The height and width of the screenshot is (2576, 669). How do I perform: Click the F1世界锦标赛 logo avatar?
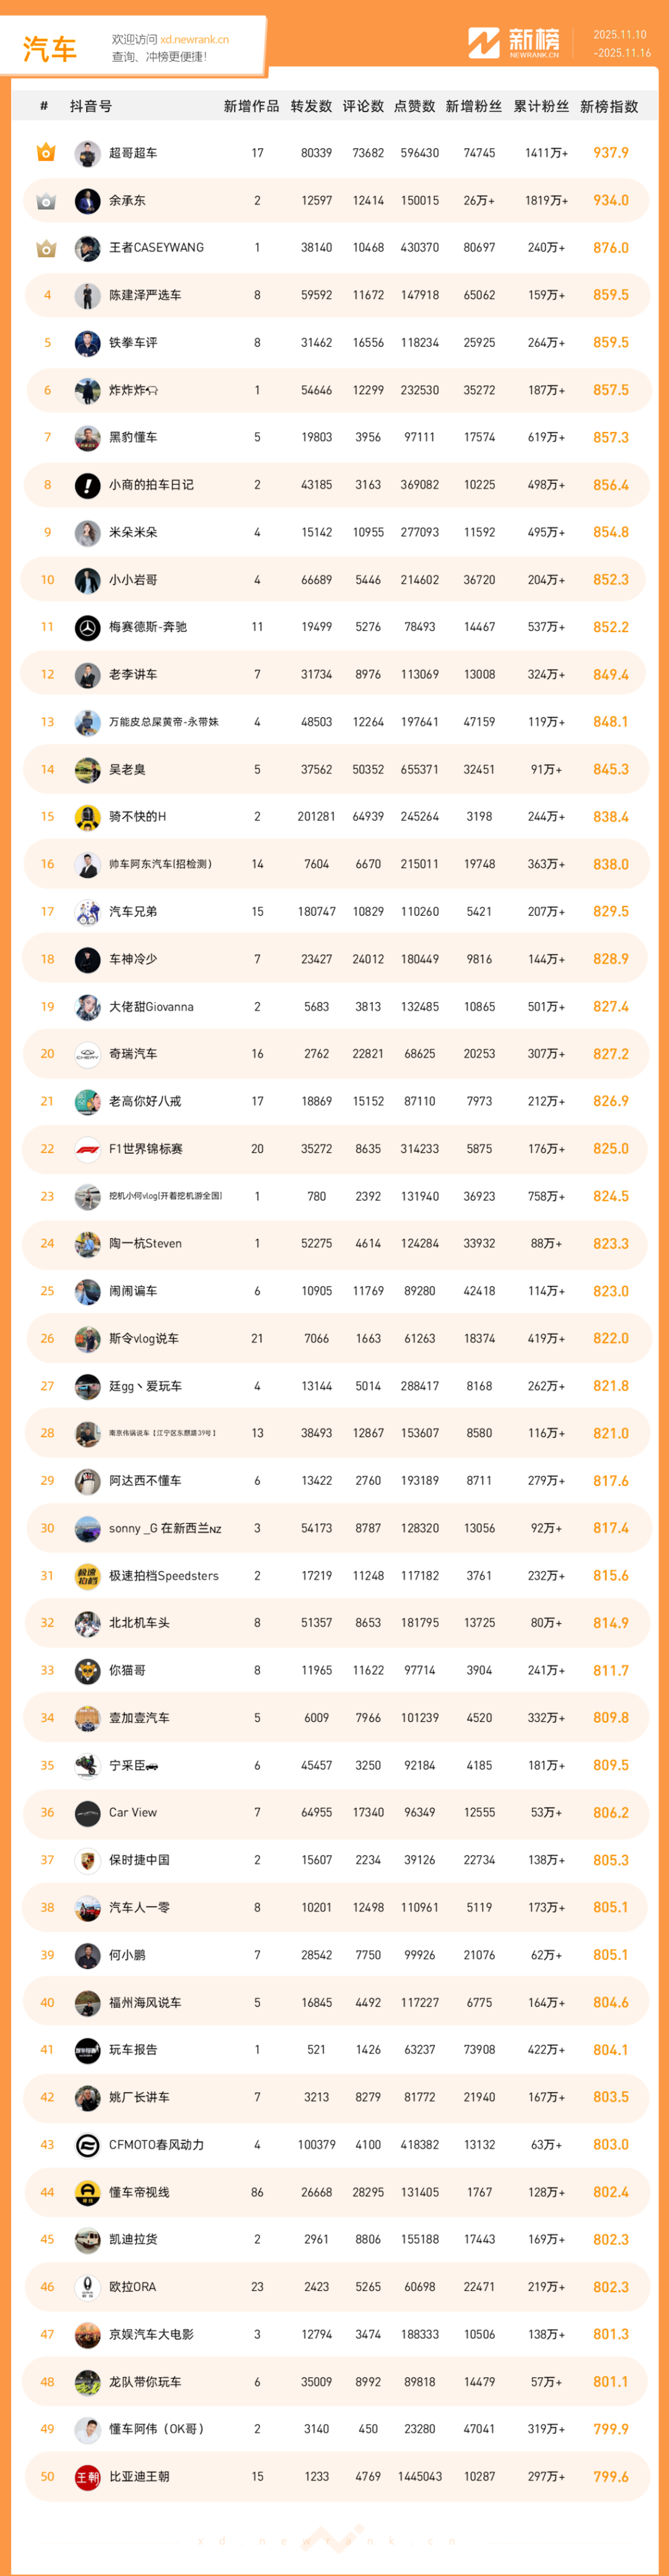(x=88, y=1149)
